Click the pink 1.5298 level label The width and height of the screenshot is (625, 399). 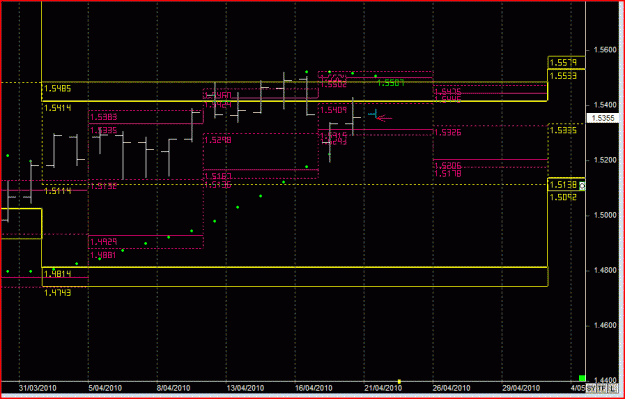tap(217, 140)
